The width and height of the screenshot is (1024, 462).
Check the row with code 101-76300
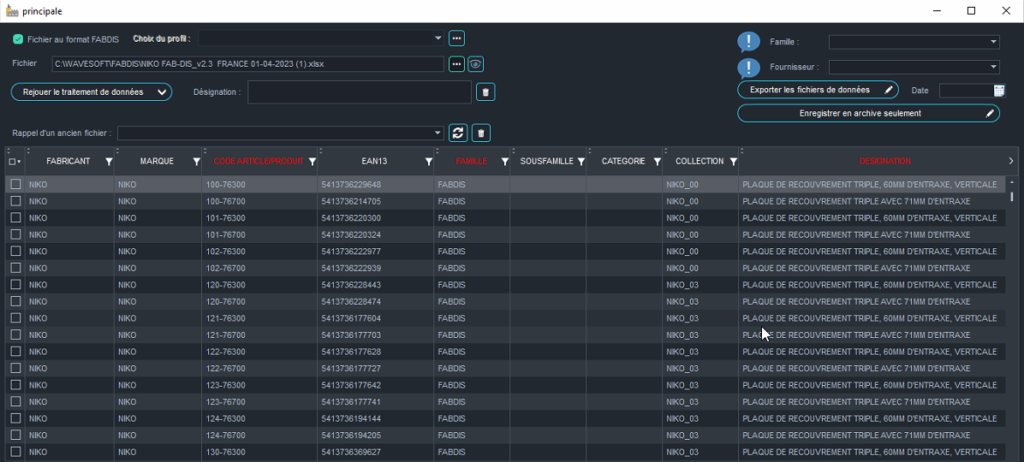click(16, 218)
